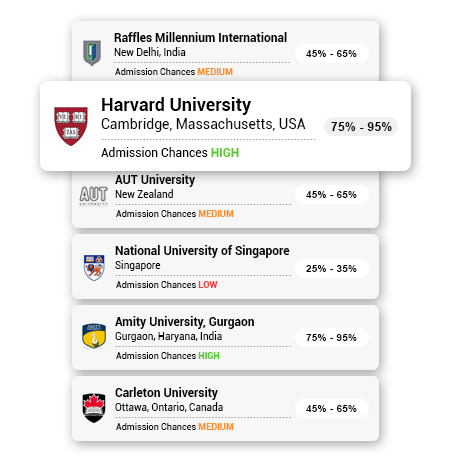This screenshot has width=452, height=460.
Task: Click the Ottawa, Ontario, Canada location text
Action: tap(169, 407)
